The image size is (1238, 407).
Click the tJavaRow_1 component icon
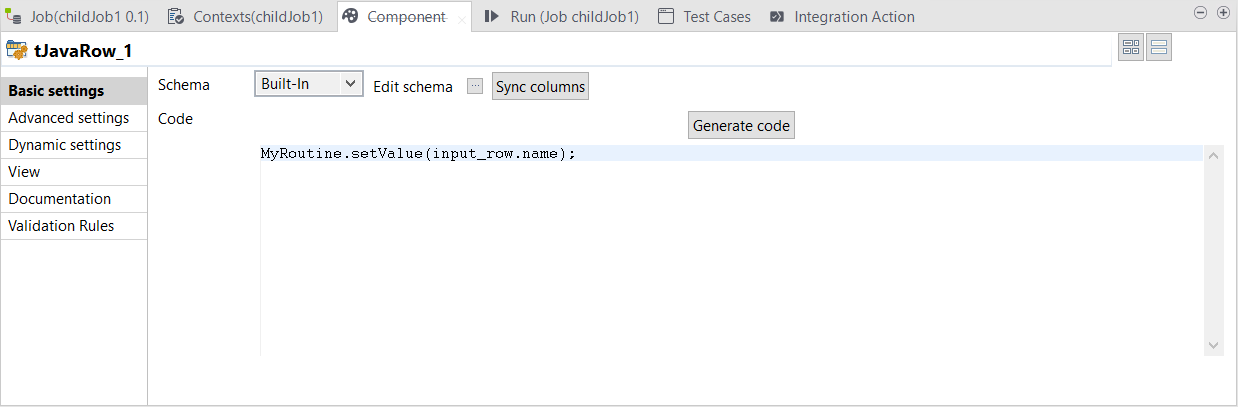(17, 50)
